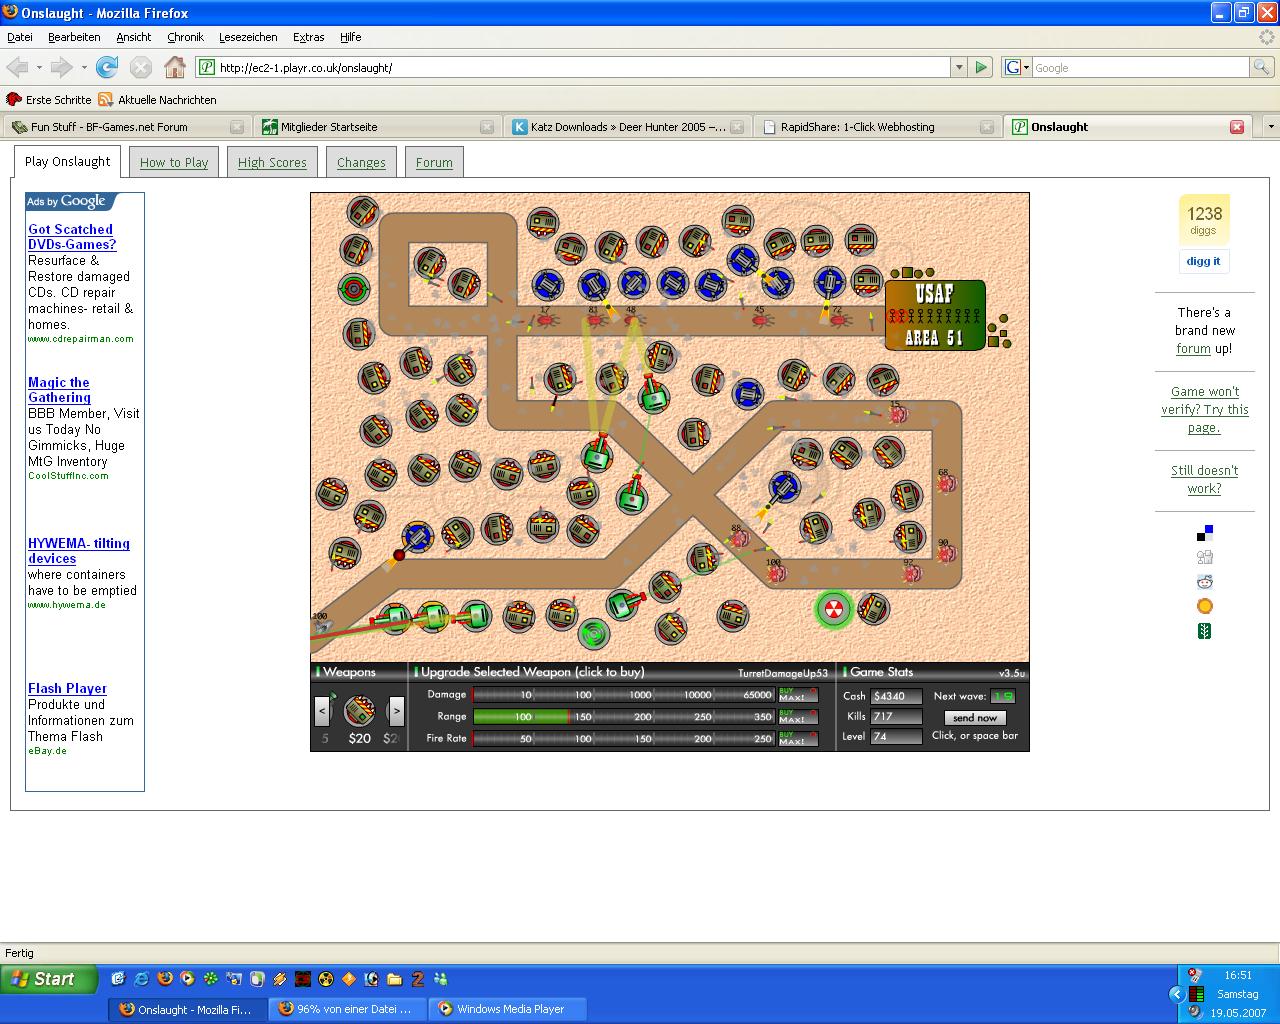Open the Google search engine dropdown
1280x1024 pixels.
pyautogui.click(x=1016, y=67)
